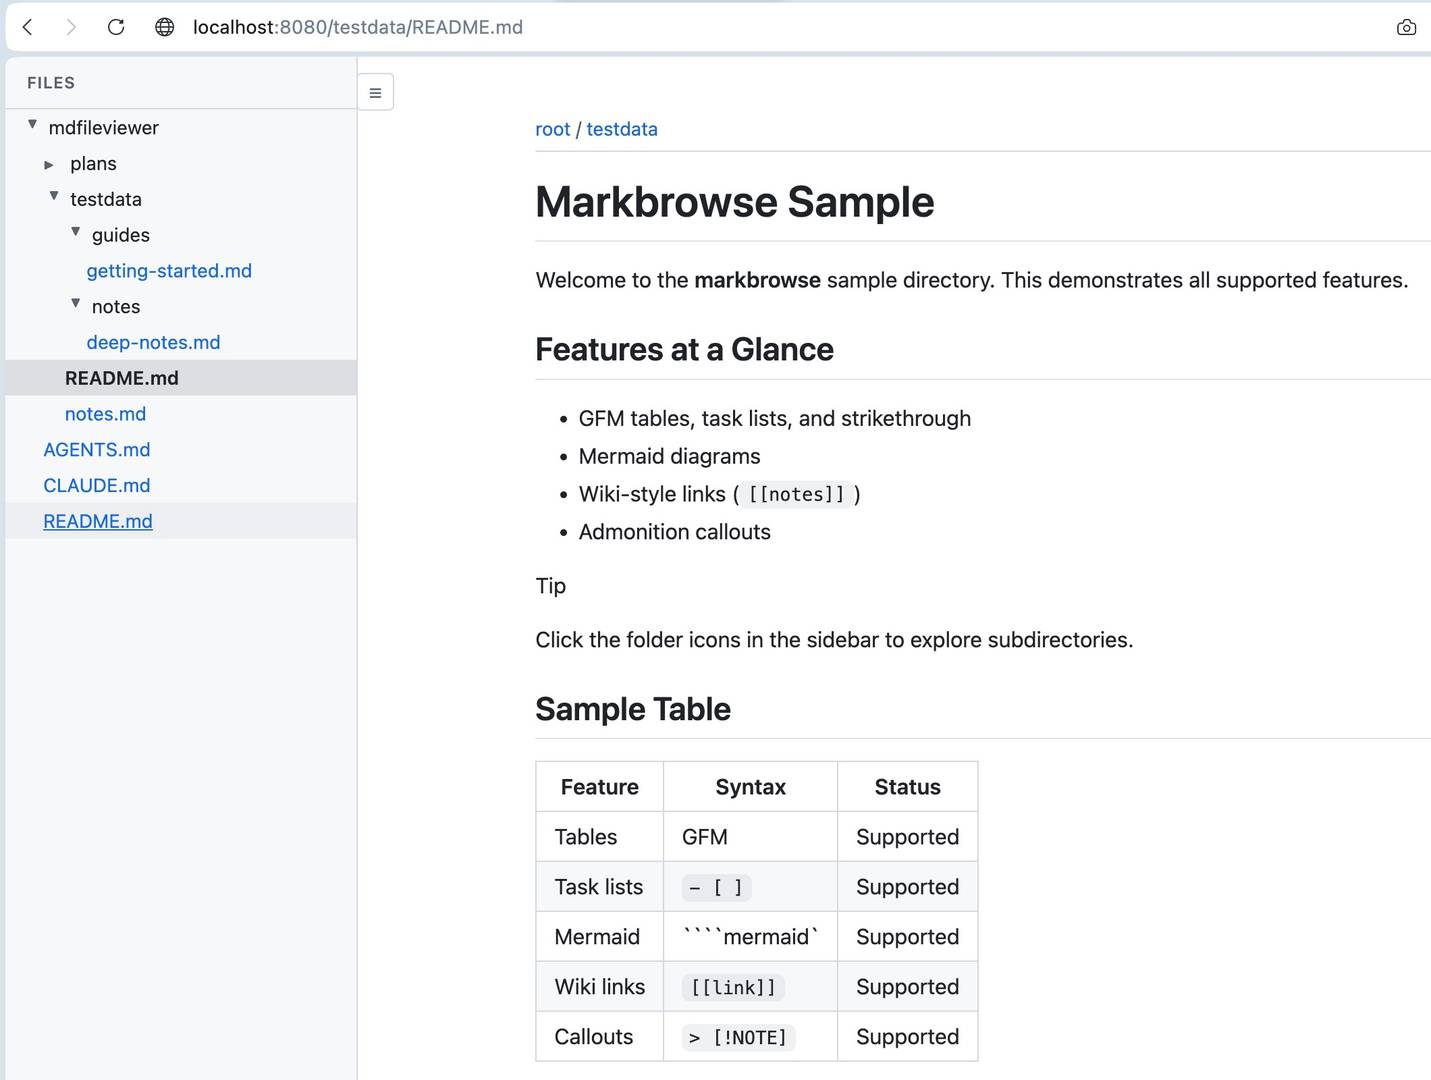
Task: Expand the plans folder triangle
Action: pos(49,164)
